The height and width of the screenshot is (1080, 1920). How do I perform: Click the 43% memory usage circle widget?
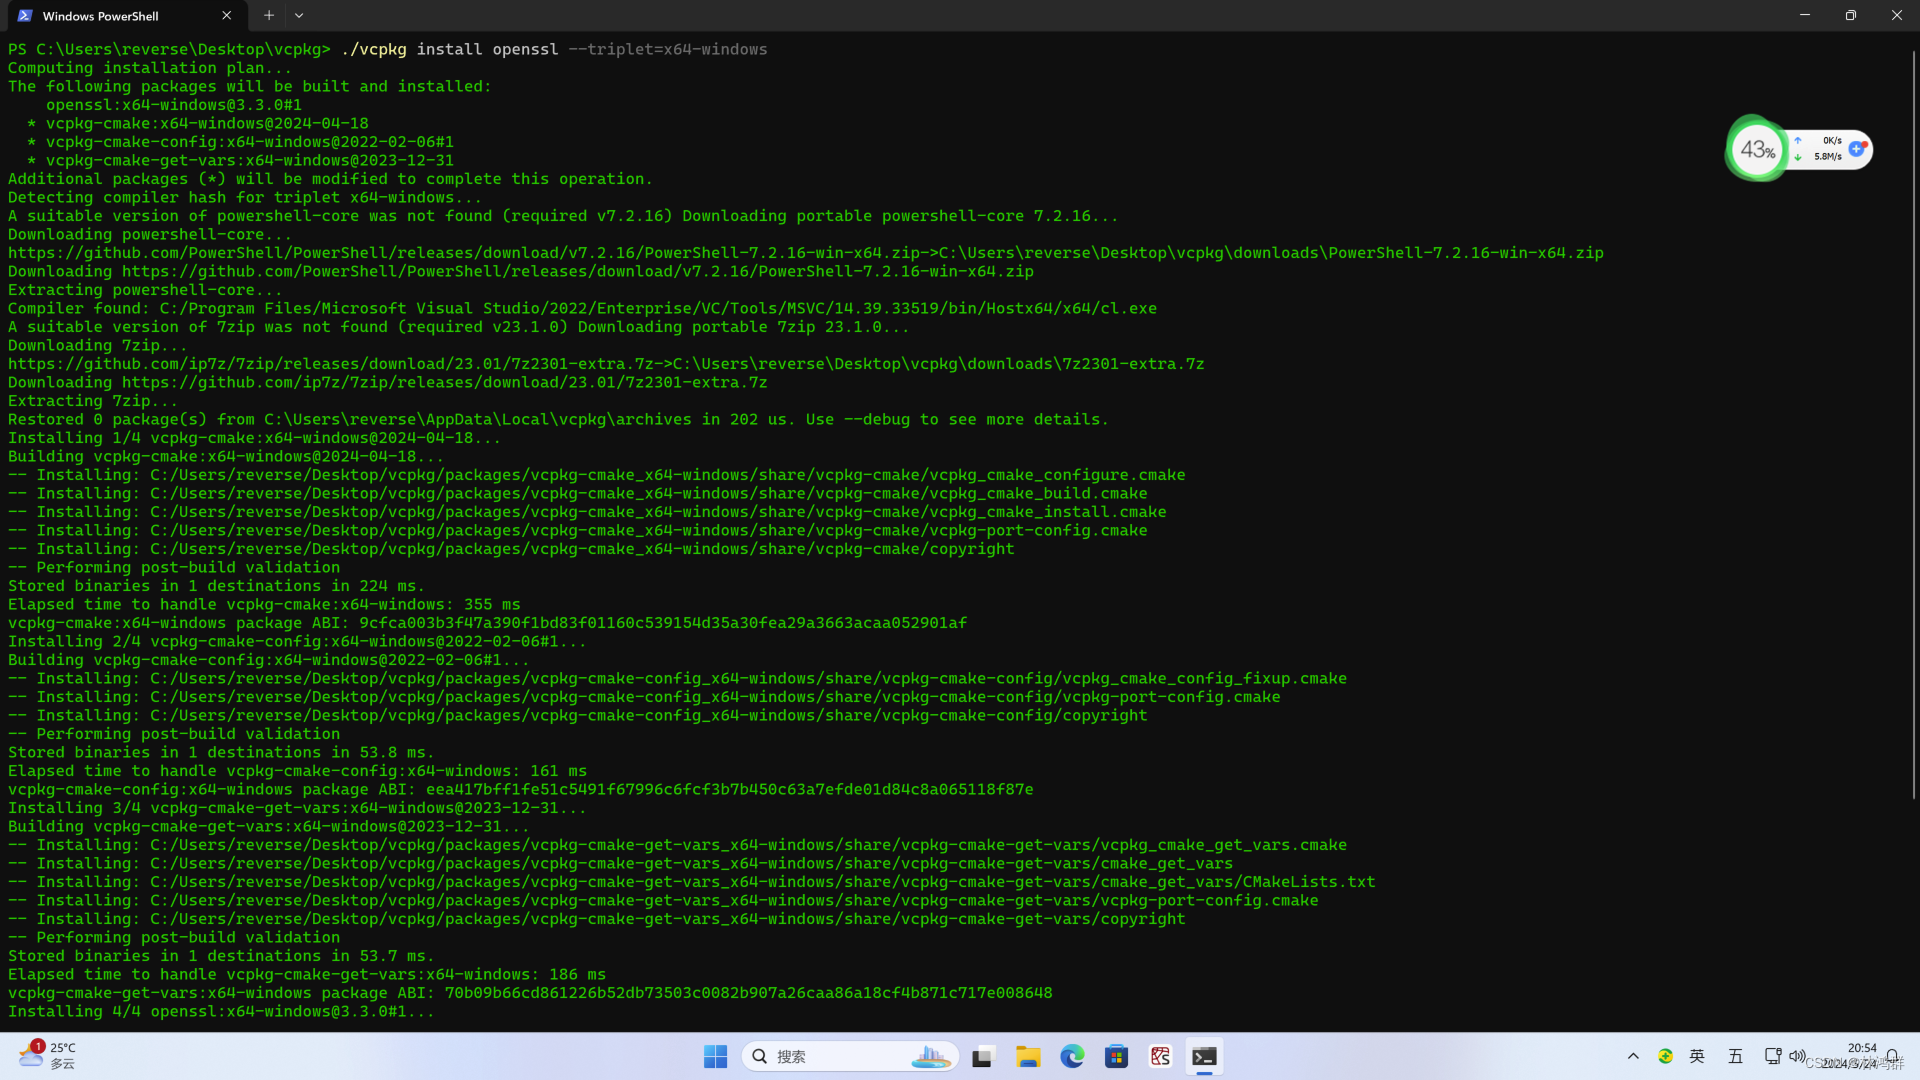tap(1757, 150)
